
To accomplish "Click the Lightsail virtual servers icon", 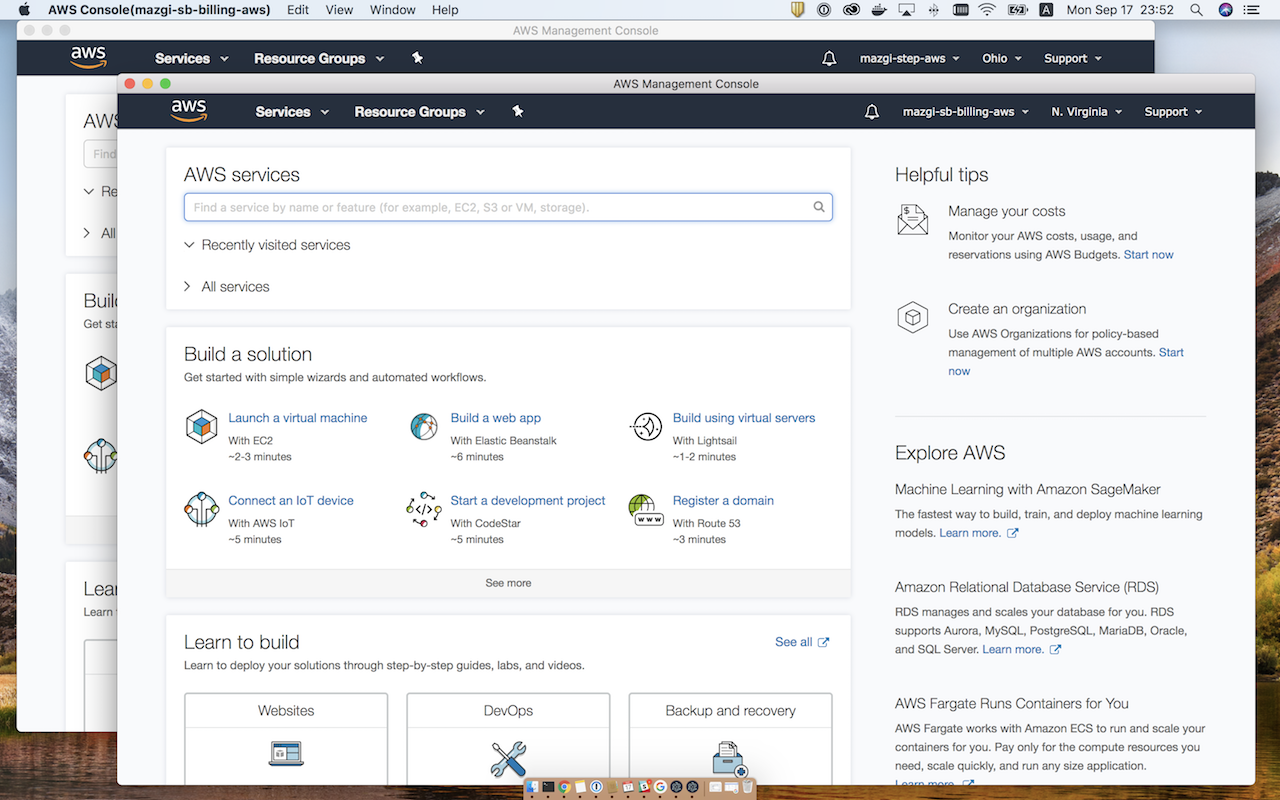I will (x=646, y=427).
